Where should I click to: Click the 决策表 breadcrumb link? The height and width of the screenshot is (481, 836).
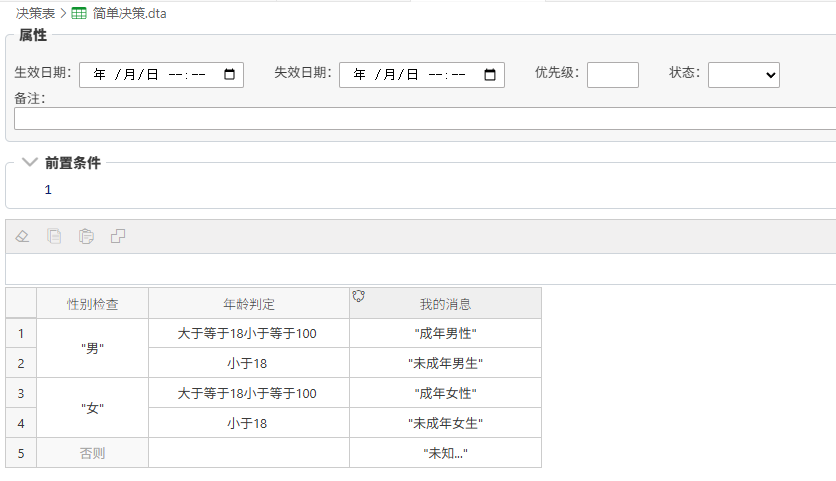pyautogui.click(x=35, y=13)
